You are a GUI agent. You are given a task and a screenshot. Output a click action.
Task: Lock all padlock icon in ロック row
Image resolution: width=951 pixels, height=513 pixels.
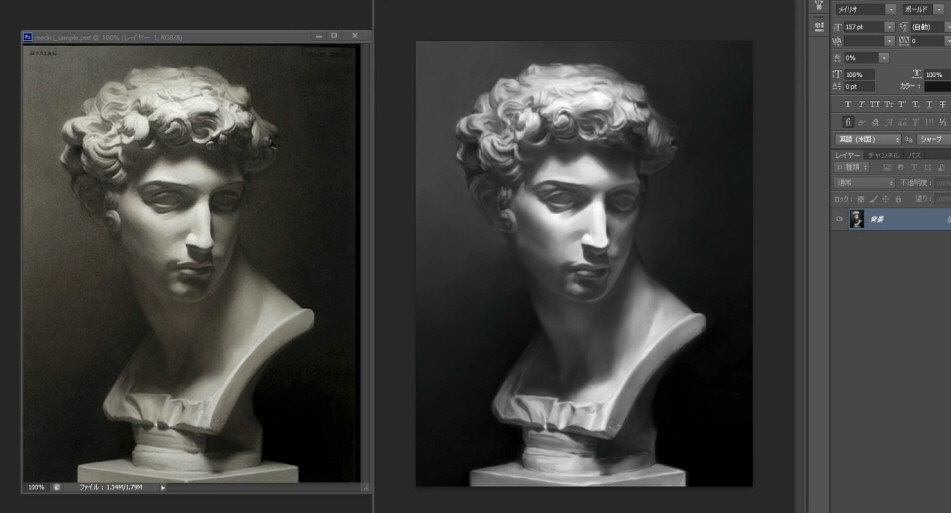(899, 199)
